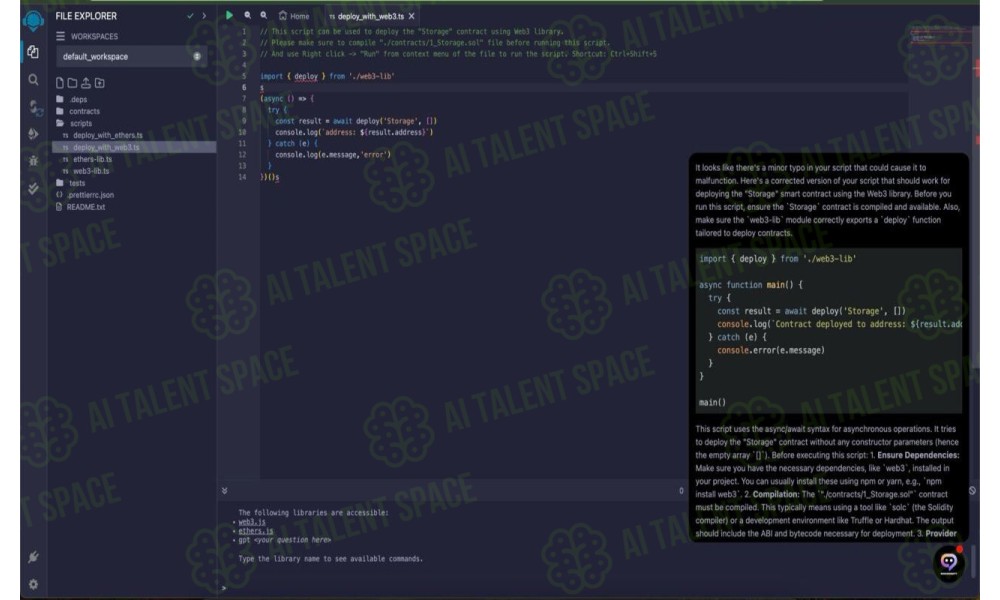This screenshot has width=1000, height=600.
Task: Click the web3.js link in terminal
Action: [252, 522]
